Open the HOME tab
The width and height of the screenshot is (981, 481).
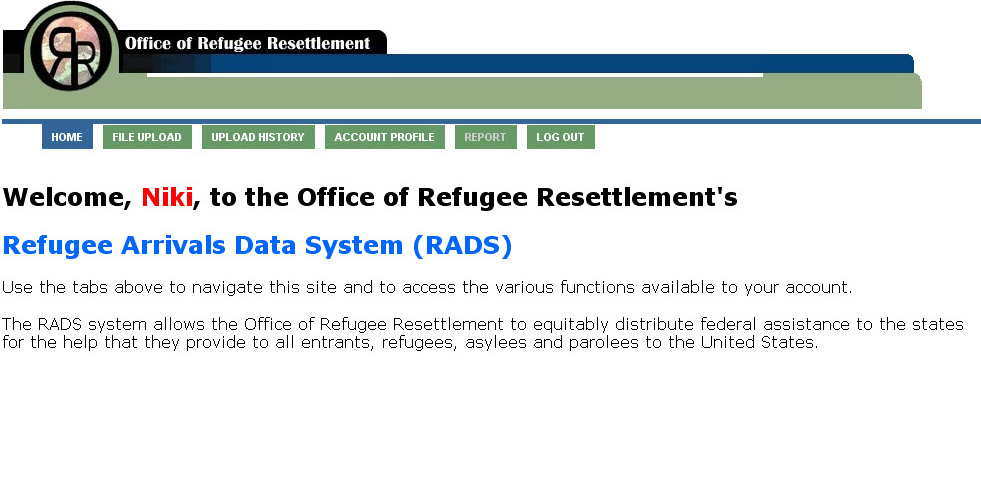pyautogui.click(x=67, y=137)
